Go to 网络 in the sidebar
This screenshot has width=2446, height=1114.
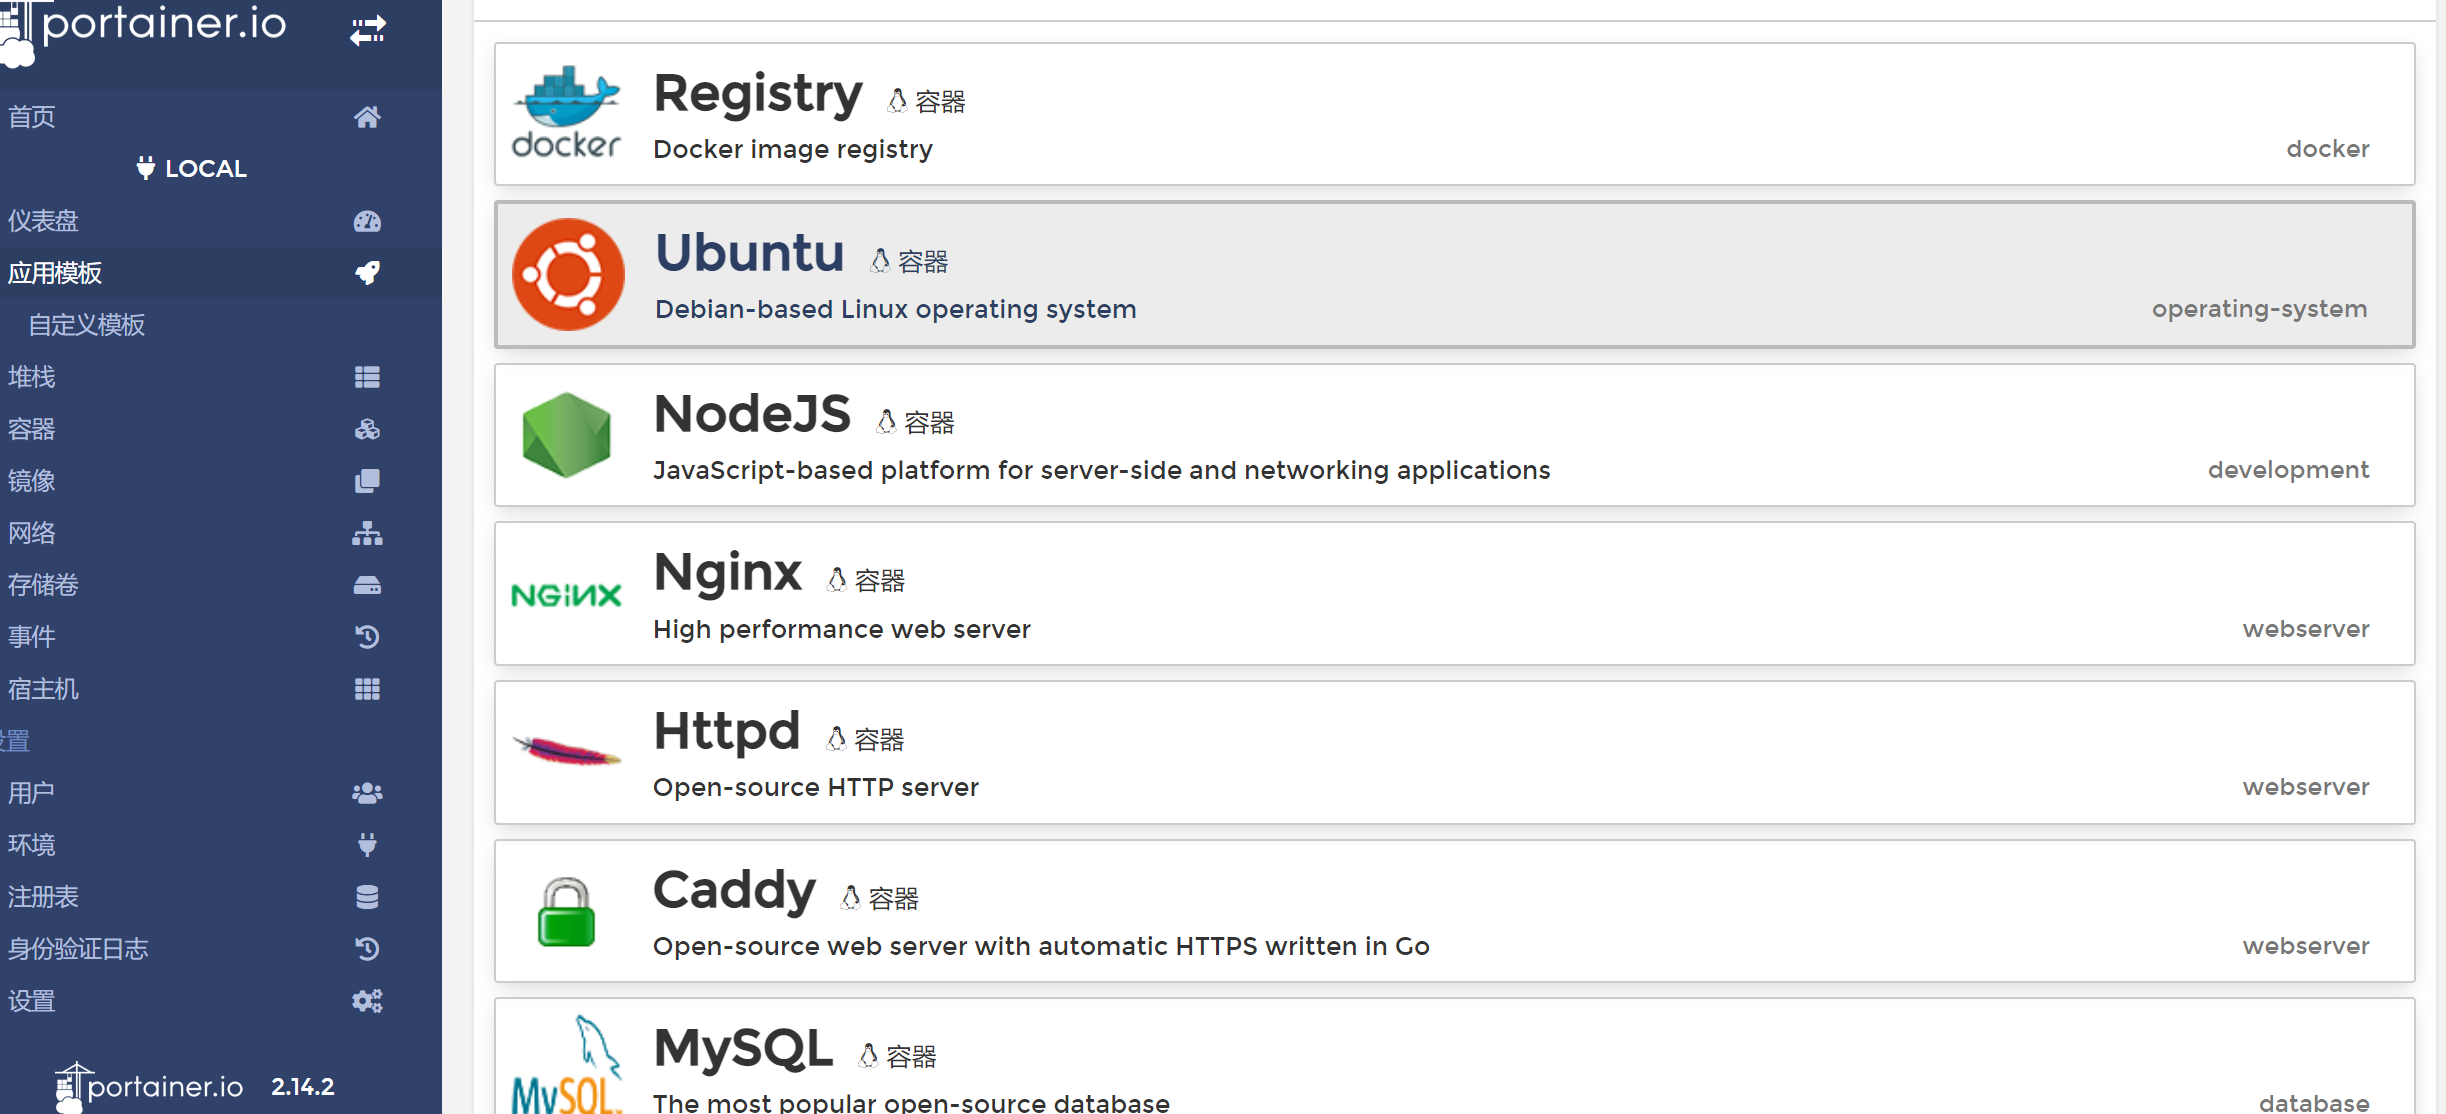(32, 533)
